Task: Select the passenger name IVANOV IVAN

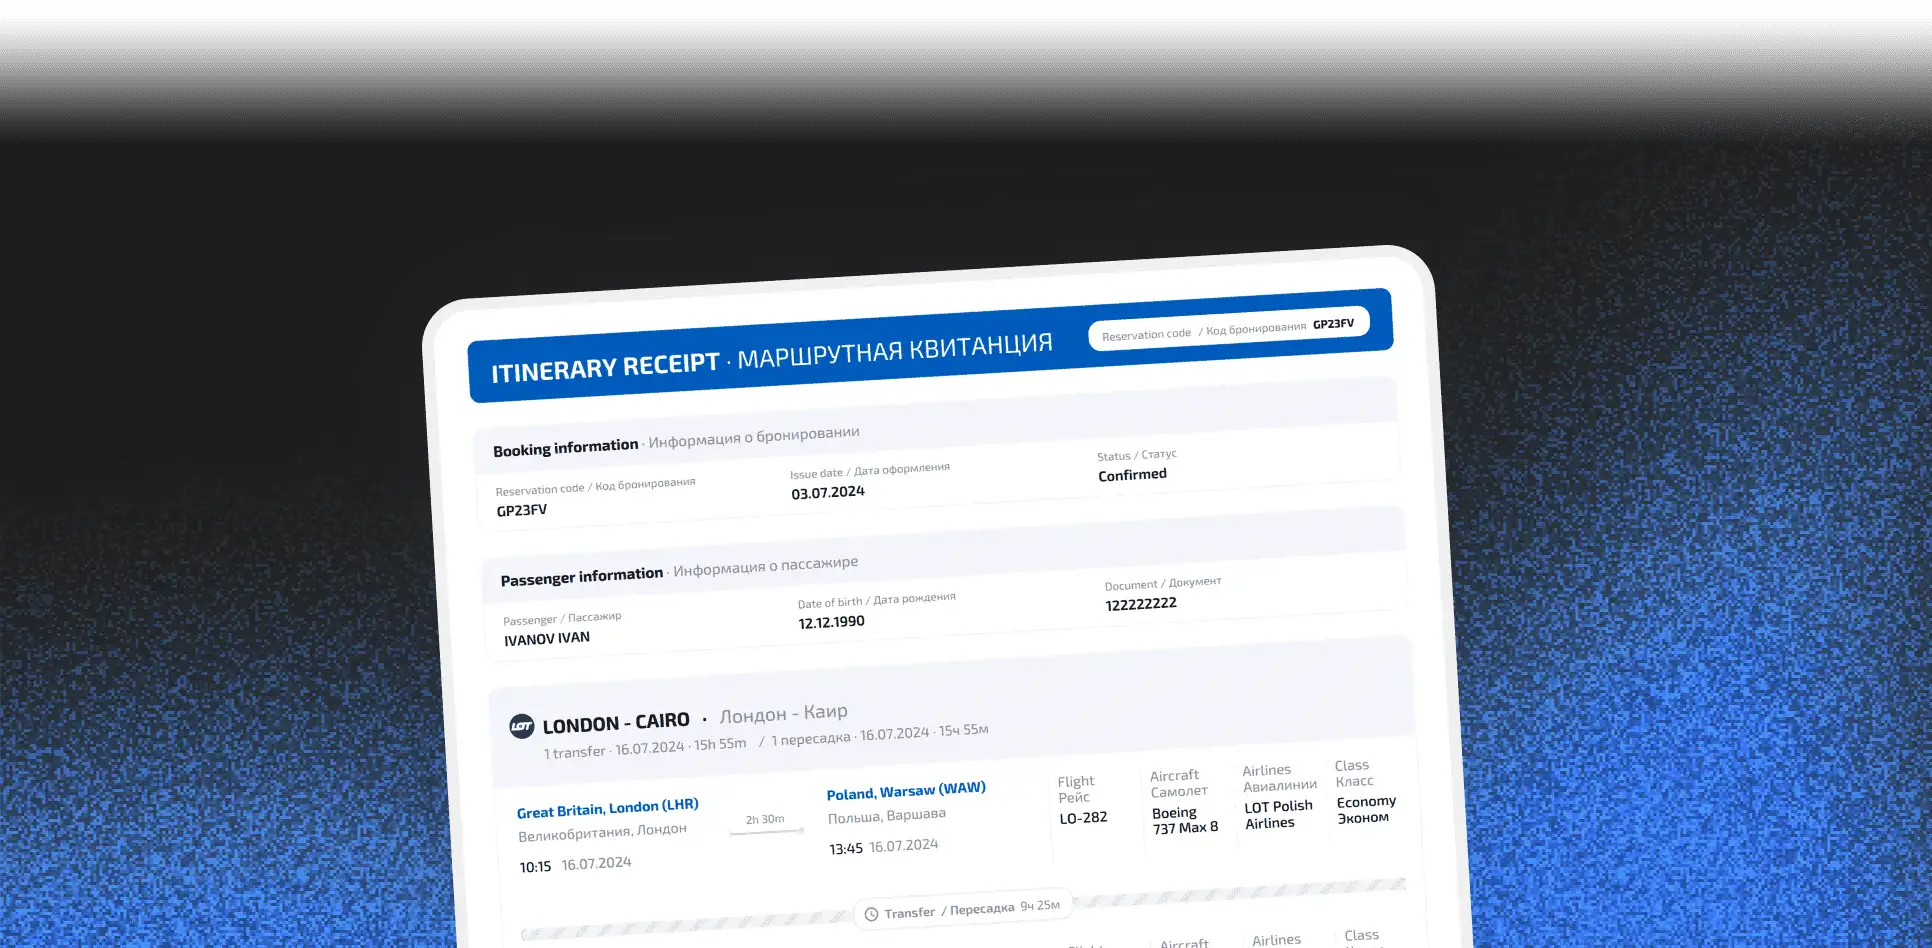Action: pos(547,639)
